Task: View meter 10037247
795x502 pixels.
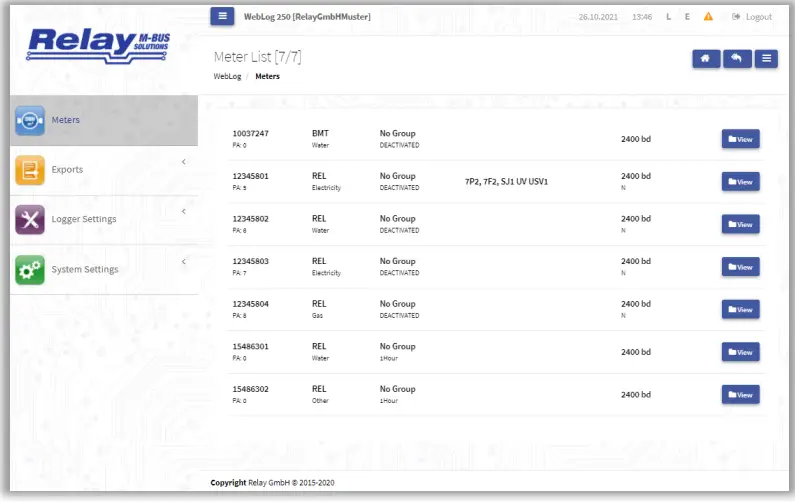Action: click(x=740, y=139)
